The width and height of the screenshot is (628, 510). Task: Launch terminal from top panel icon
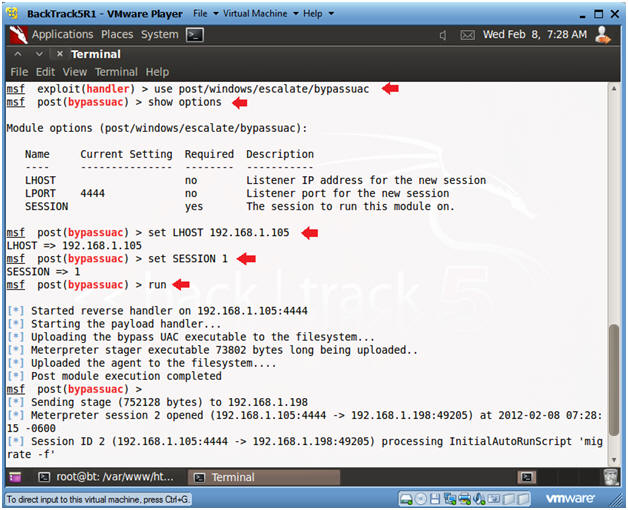(x=195, y=35)
